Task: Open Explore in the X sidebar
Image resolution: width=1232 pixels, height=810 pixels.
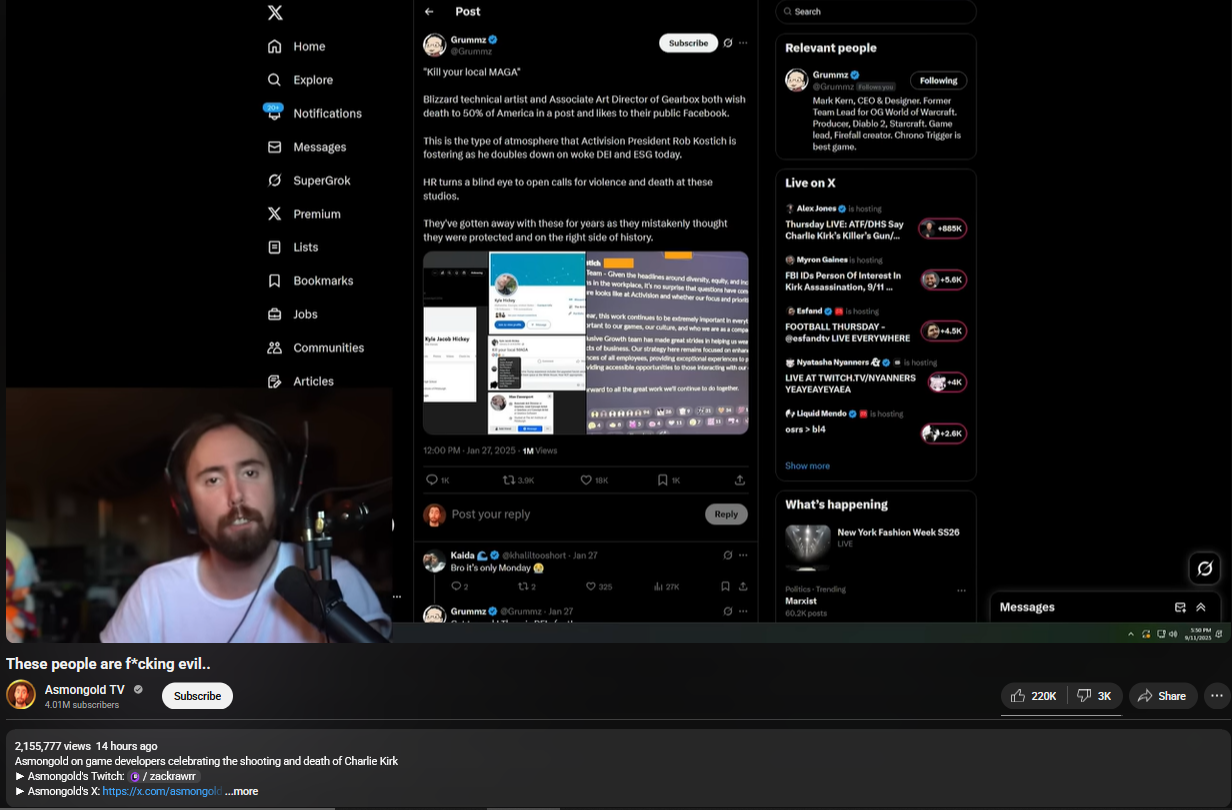Action: coord(300,80)
